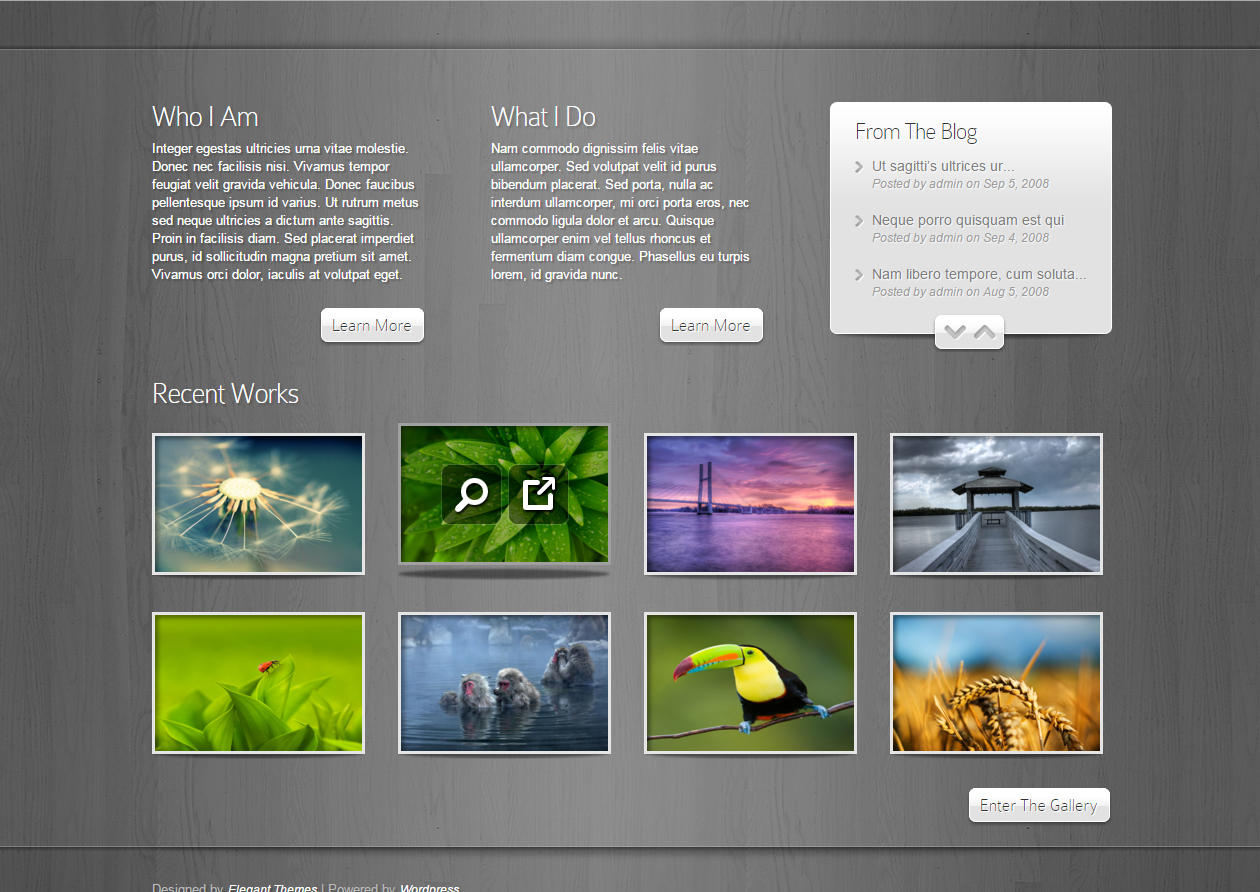Click arrow bullet beside 'Ut sagitti's ultrices' post

click(859, 167)
